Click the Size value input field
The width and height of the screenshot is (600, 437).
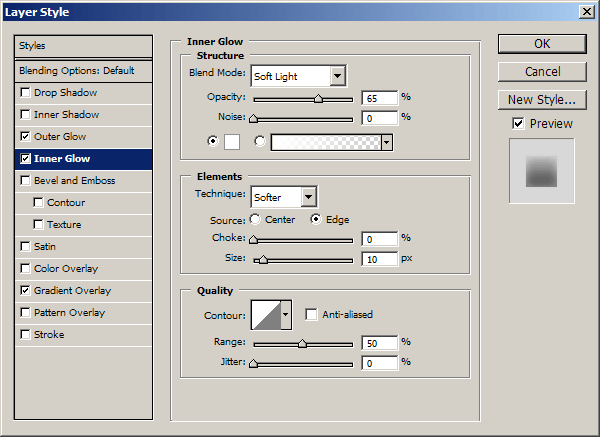coord(379,260)
